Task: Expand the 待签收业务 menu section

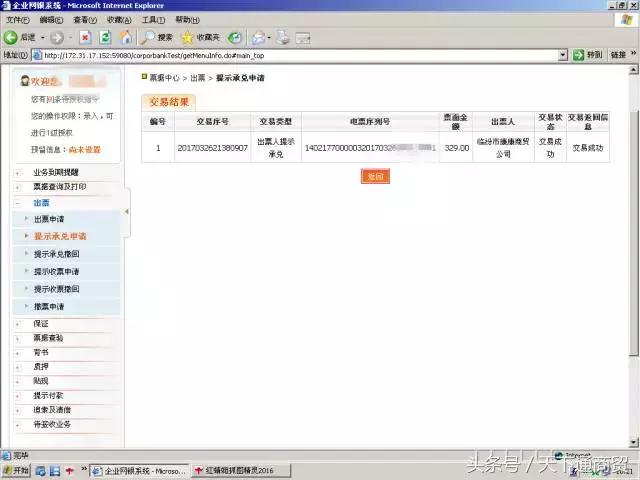Action: 52,424
